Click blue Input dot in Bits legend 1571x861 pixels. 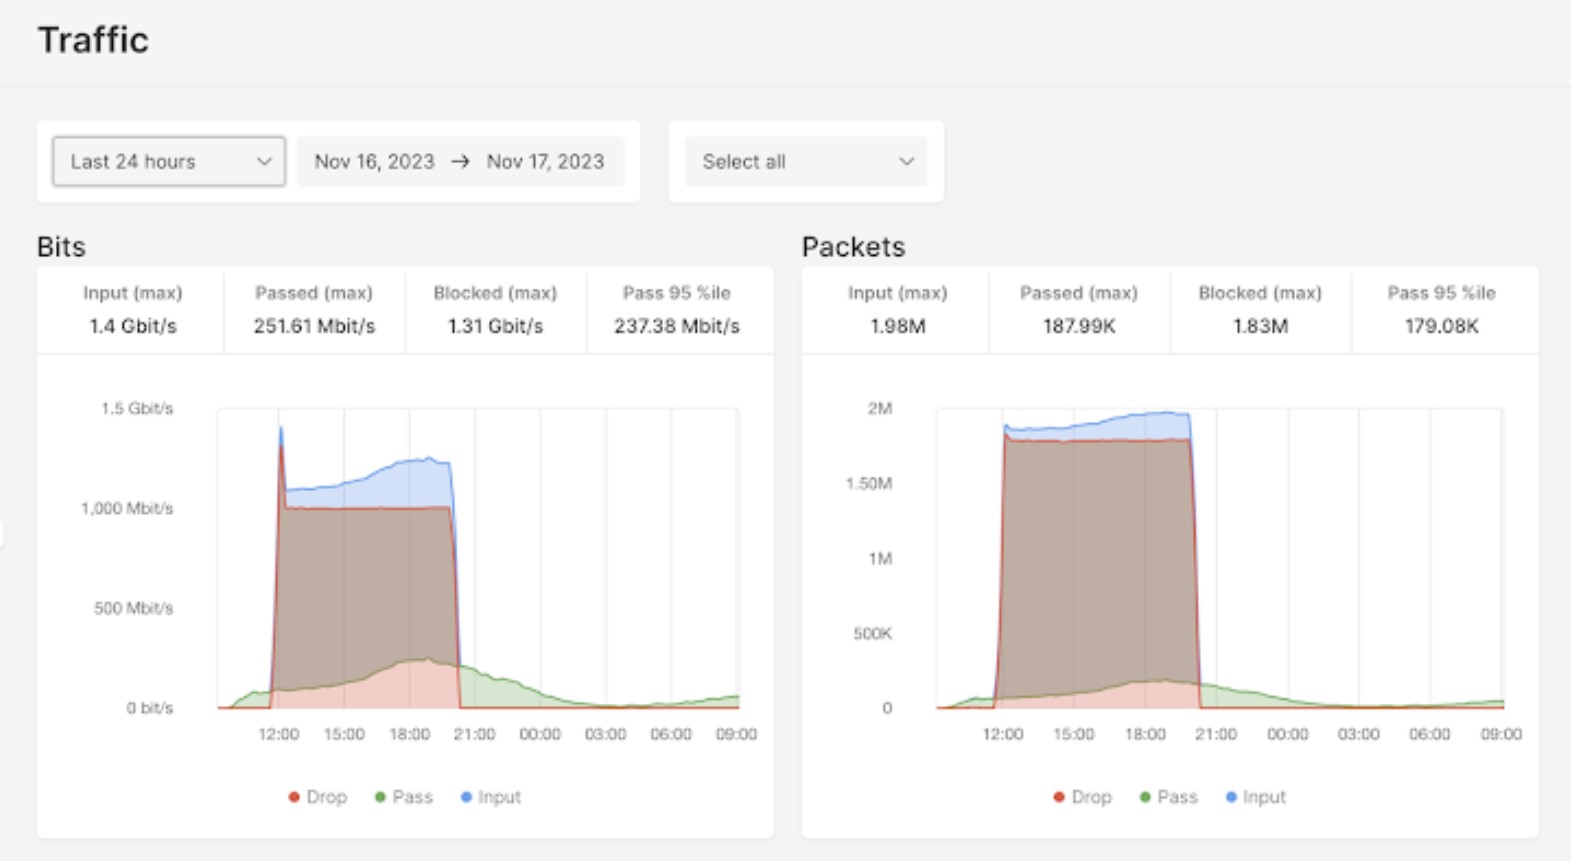tap(466, 797)
